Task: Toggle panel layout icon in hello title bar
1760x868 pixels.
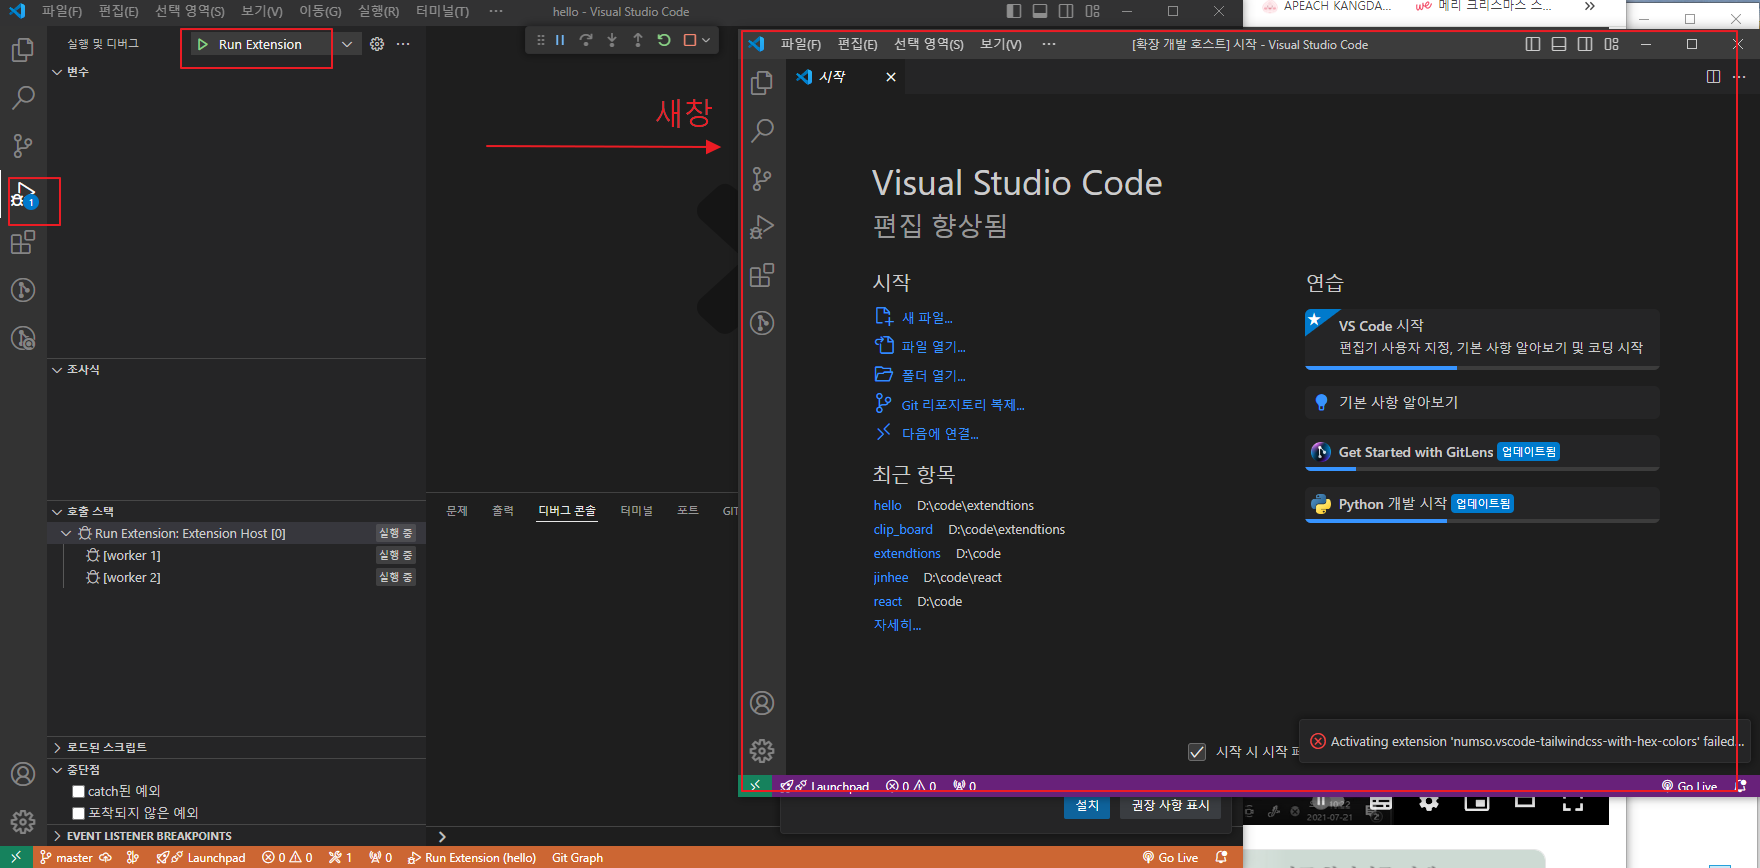Action: (1040, 11)
